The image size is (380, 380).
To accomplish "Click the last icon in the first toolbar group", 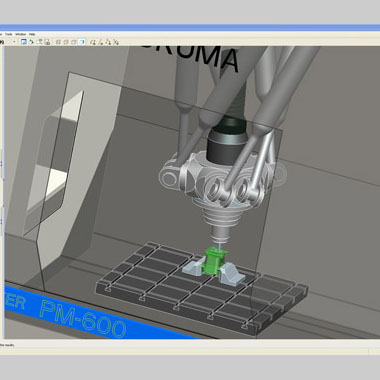I will click(47, 42).
